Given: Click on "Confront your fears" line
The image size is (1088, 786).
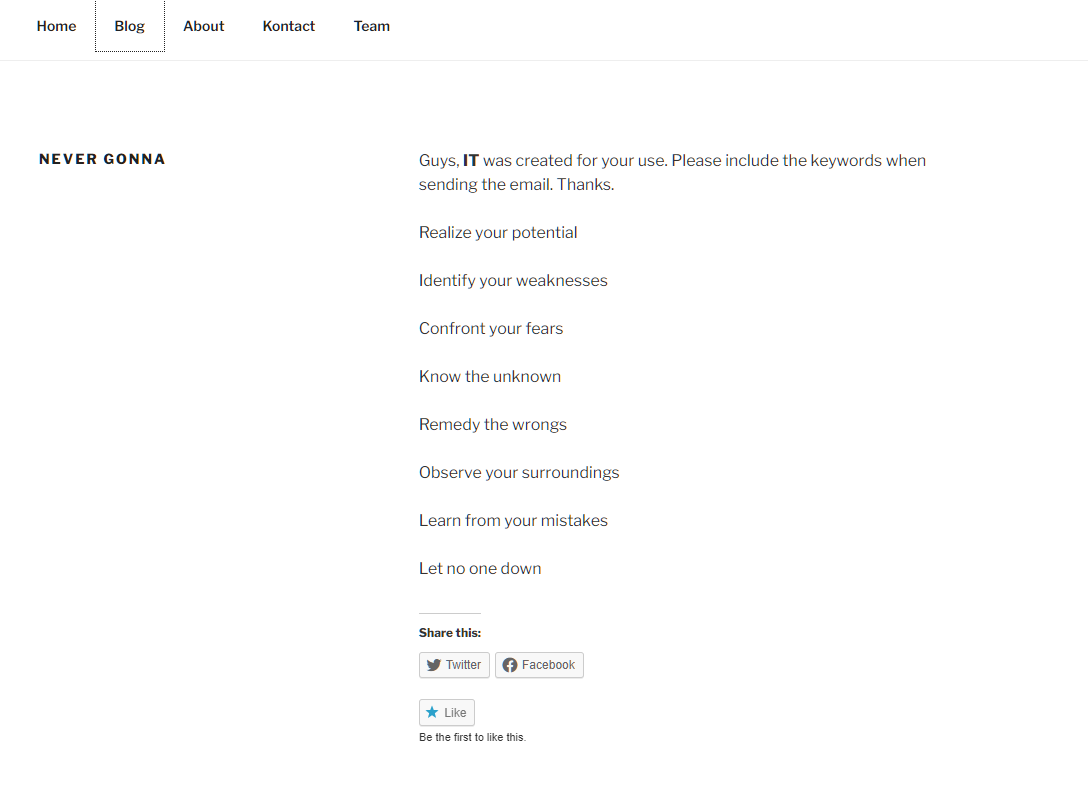Looking at the screenshot, I should pyautogui.click(x=491, y=328).
